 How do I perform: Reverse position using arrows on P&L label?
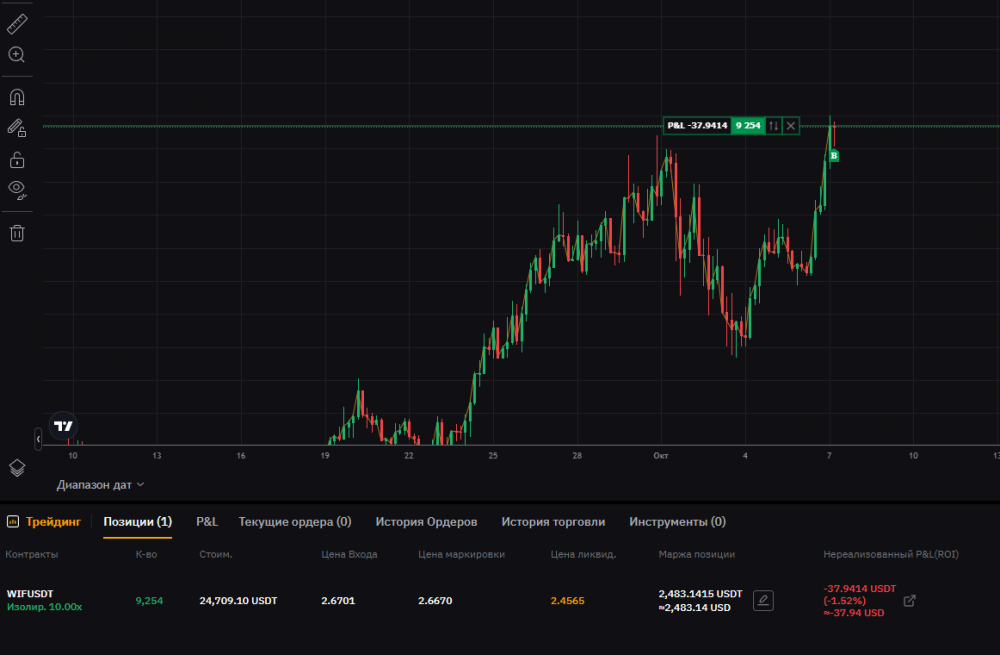(x=773, y=126)
